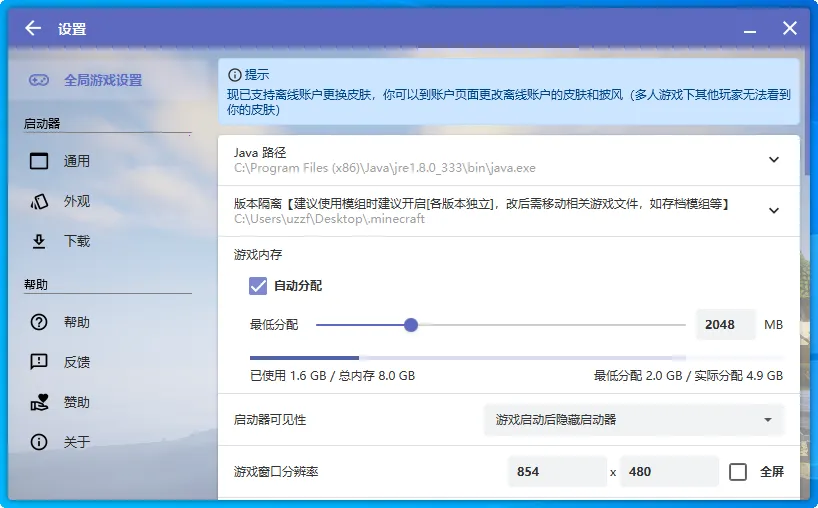Click the width field showing 854

[556, 472]
